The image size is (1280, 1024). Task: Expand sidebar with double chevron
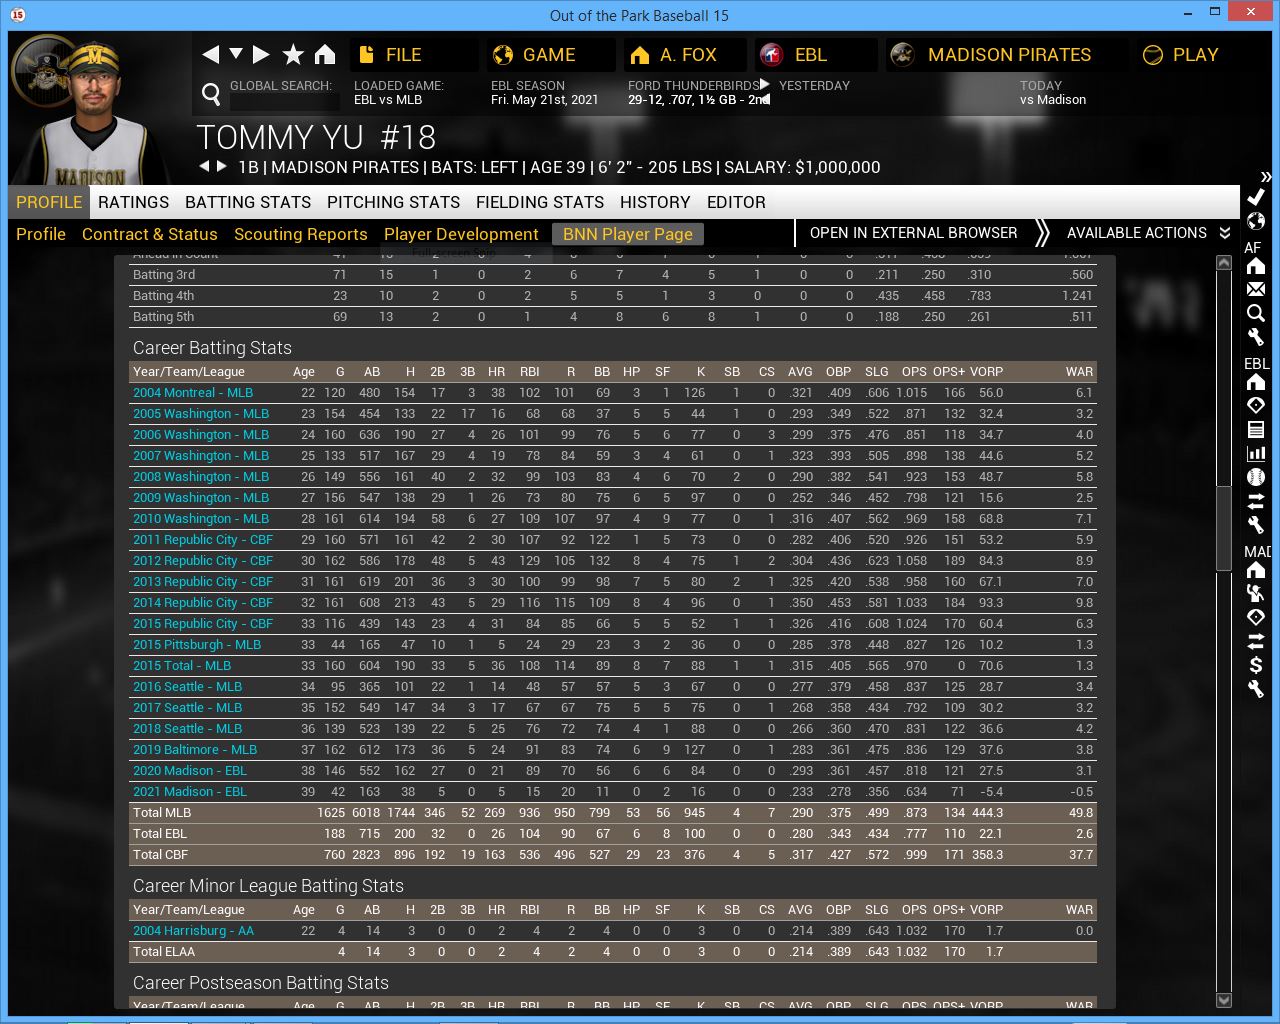pyautogui.click(x=1266, y=176)
